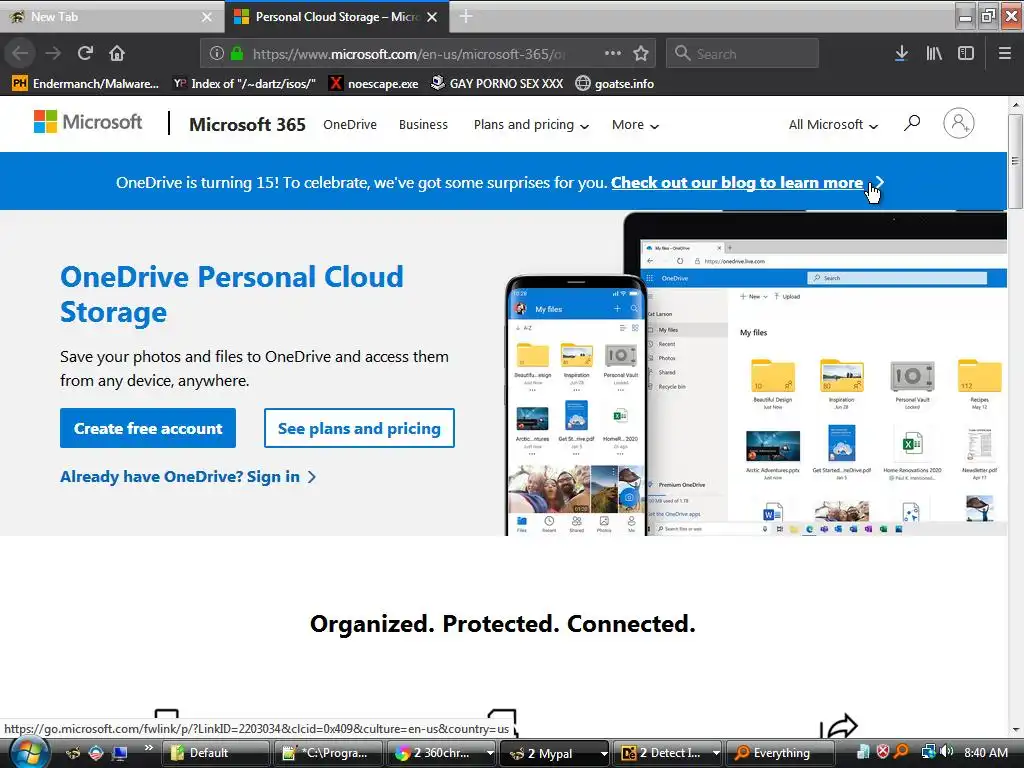The height and width of the screenshot is (768, 1024).
Task: Click the page vertical scrollbar thumb
Action: (x=1016, y=161)
